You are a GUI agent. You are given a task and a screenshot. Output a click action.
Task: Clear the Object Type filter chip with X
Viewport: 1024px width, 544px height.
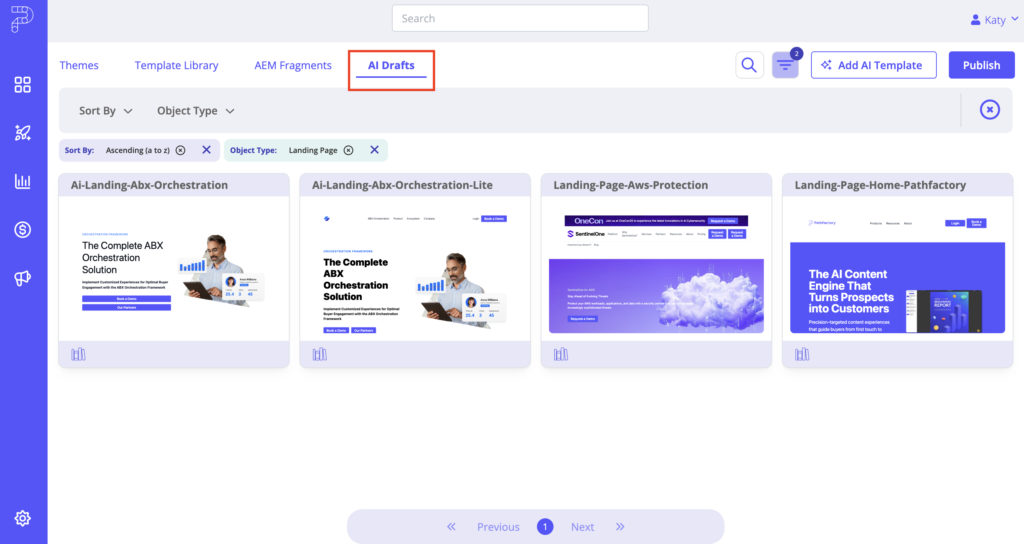pyautogui.click(x=374, y=150)
